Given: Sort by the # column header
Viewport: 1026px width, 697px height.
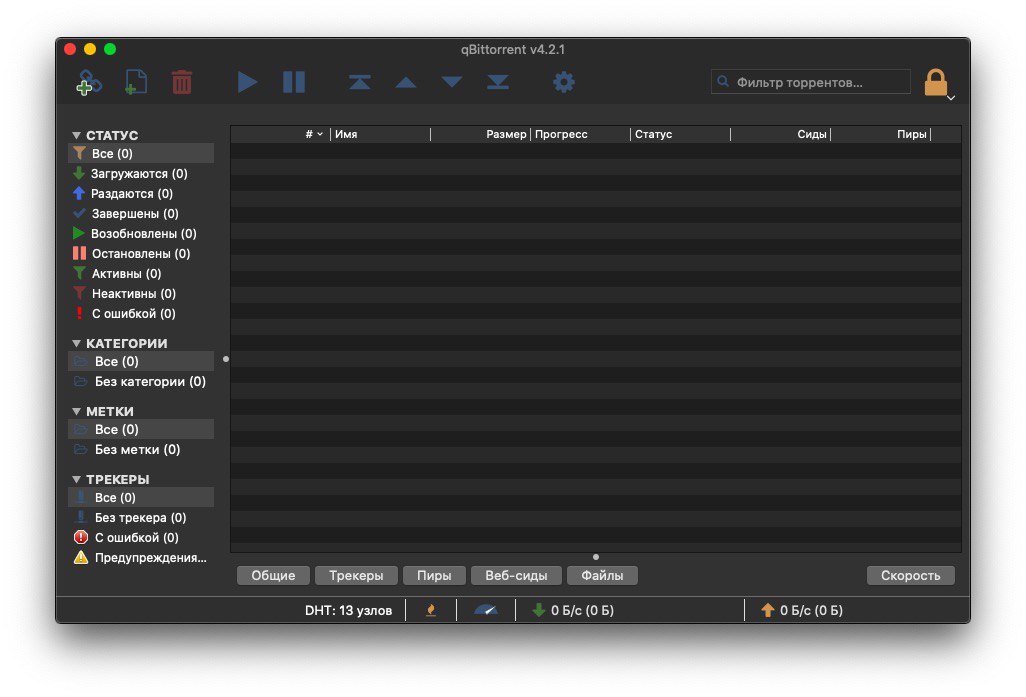Looking at the screenshot, I should tap(281, 134).
